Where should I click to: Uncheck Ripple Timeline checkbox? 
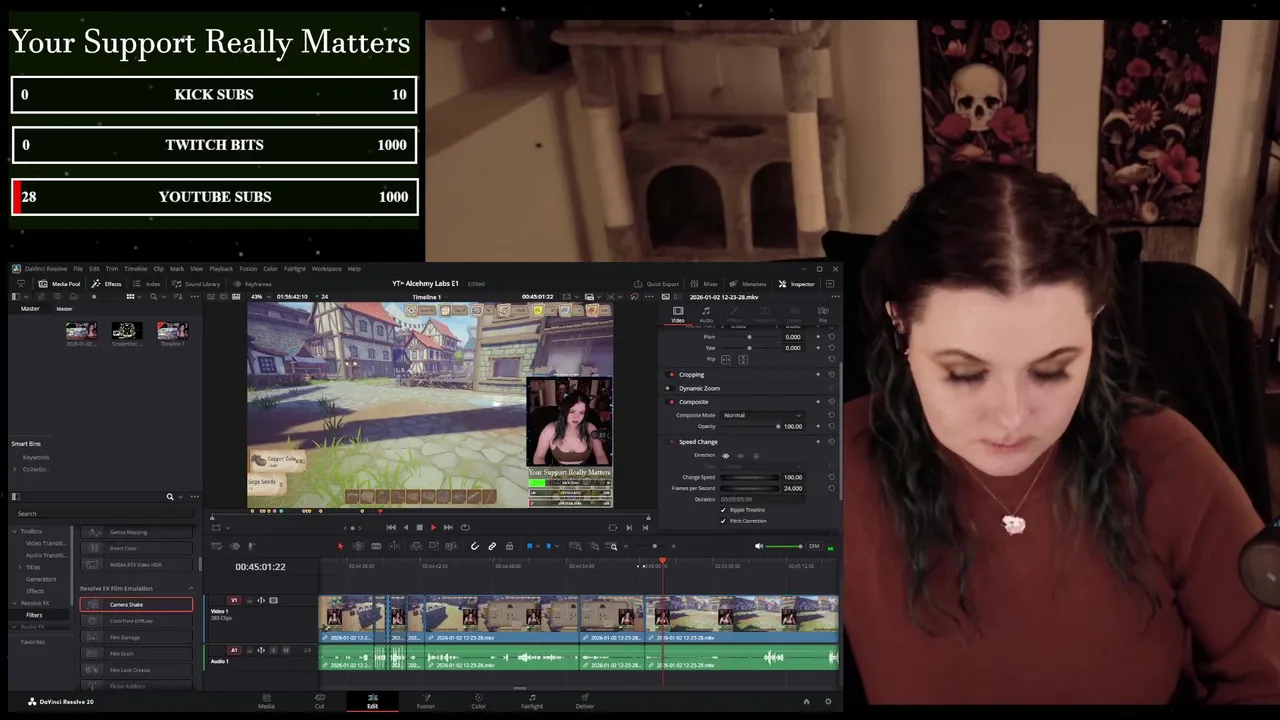point(723,510)
